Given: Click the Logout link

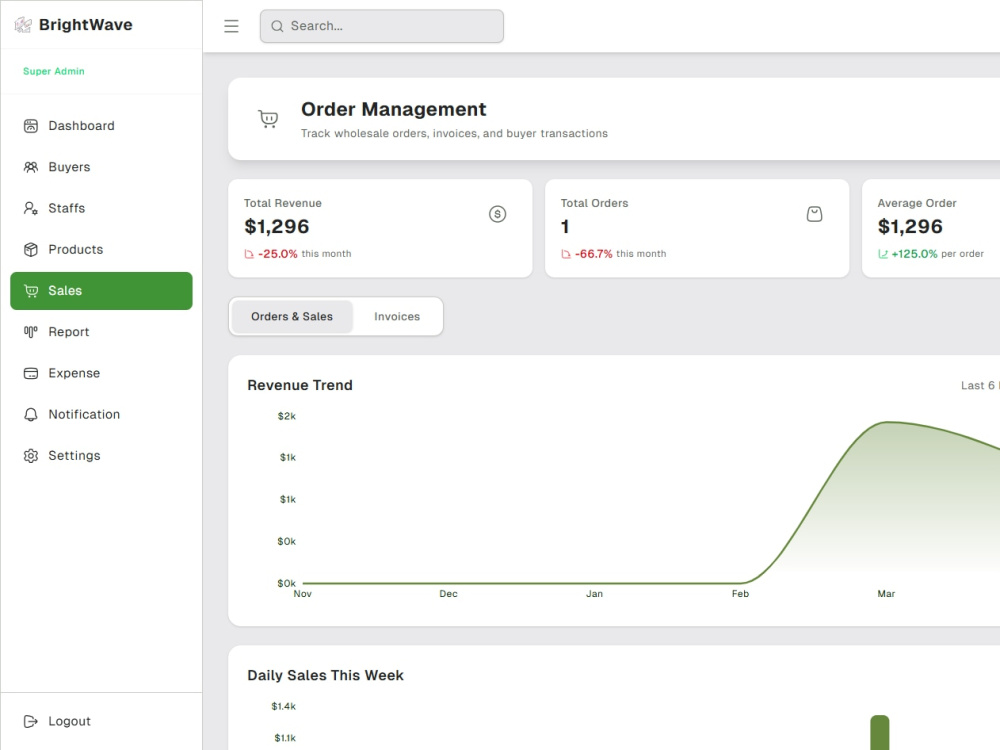Looking at the screenshot, I should pyautogui.click(x=101, y=721).
